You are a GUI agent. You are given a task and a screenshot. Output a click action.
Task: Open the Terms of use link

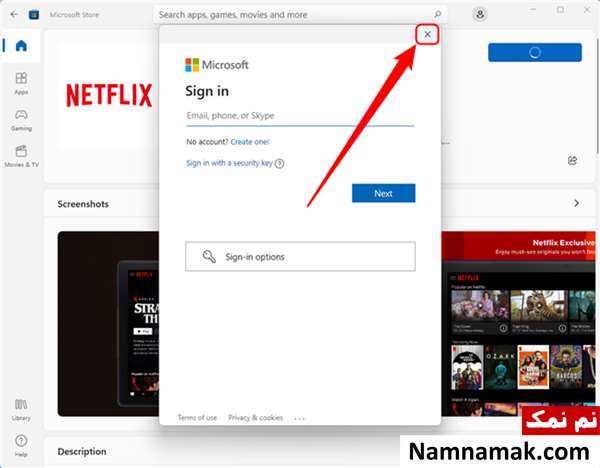pos(197,417)
